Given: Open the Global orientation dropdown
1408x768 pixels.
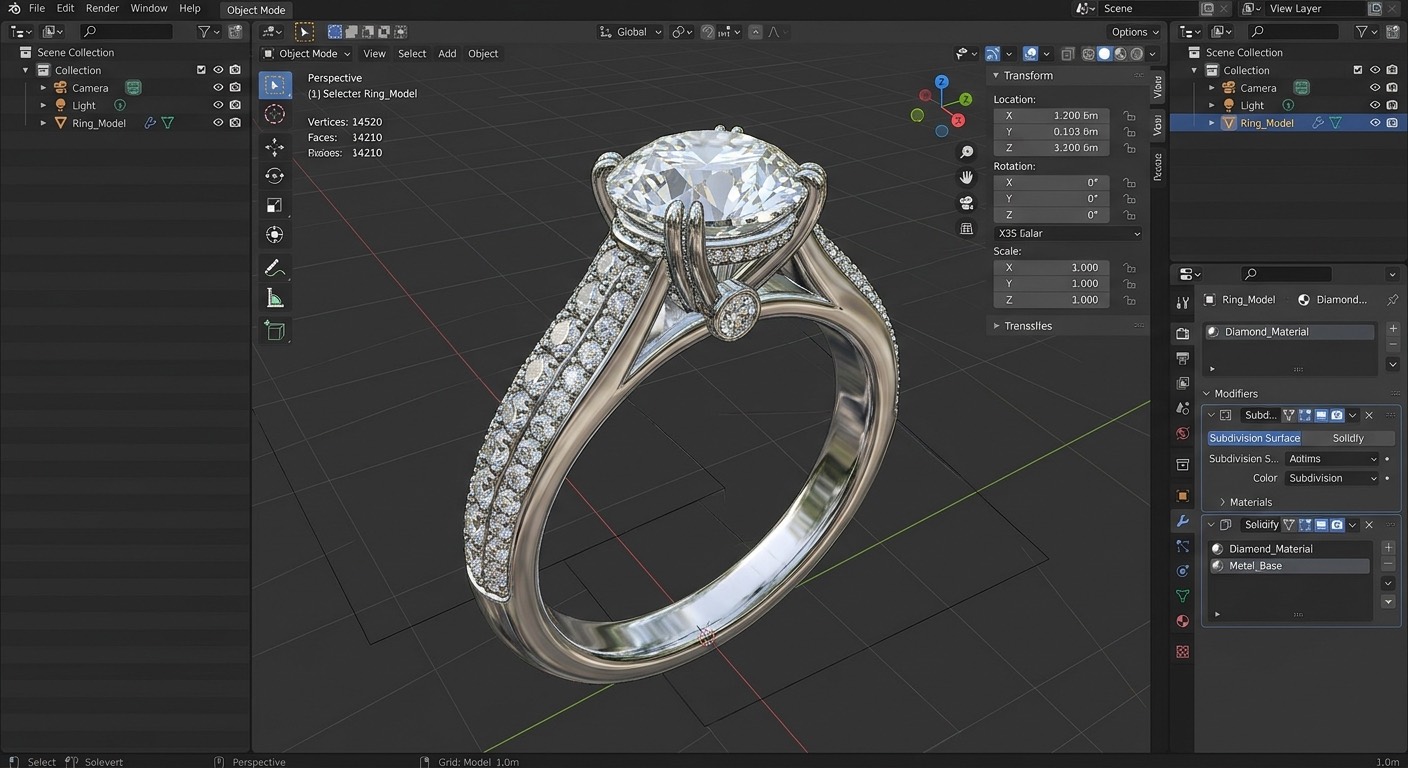Looking at the screenshot, I should tap(631, 32).
